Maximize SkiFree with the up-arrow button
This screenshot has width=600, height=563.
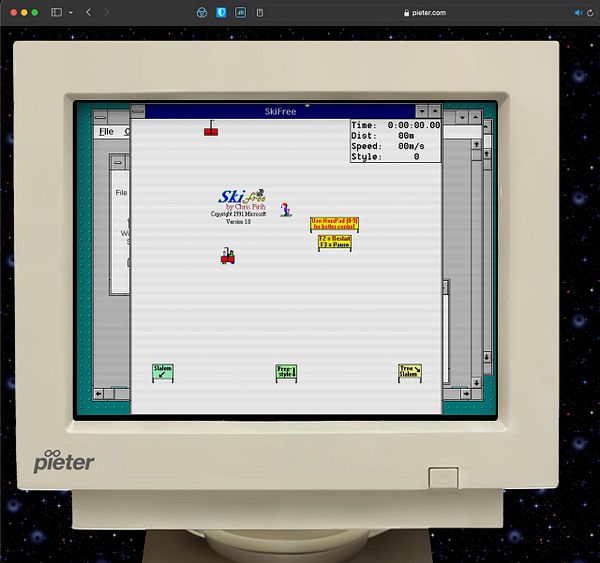tap(435, 111)
